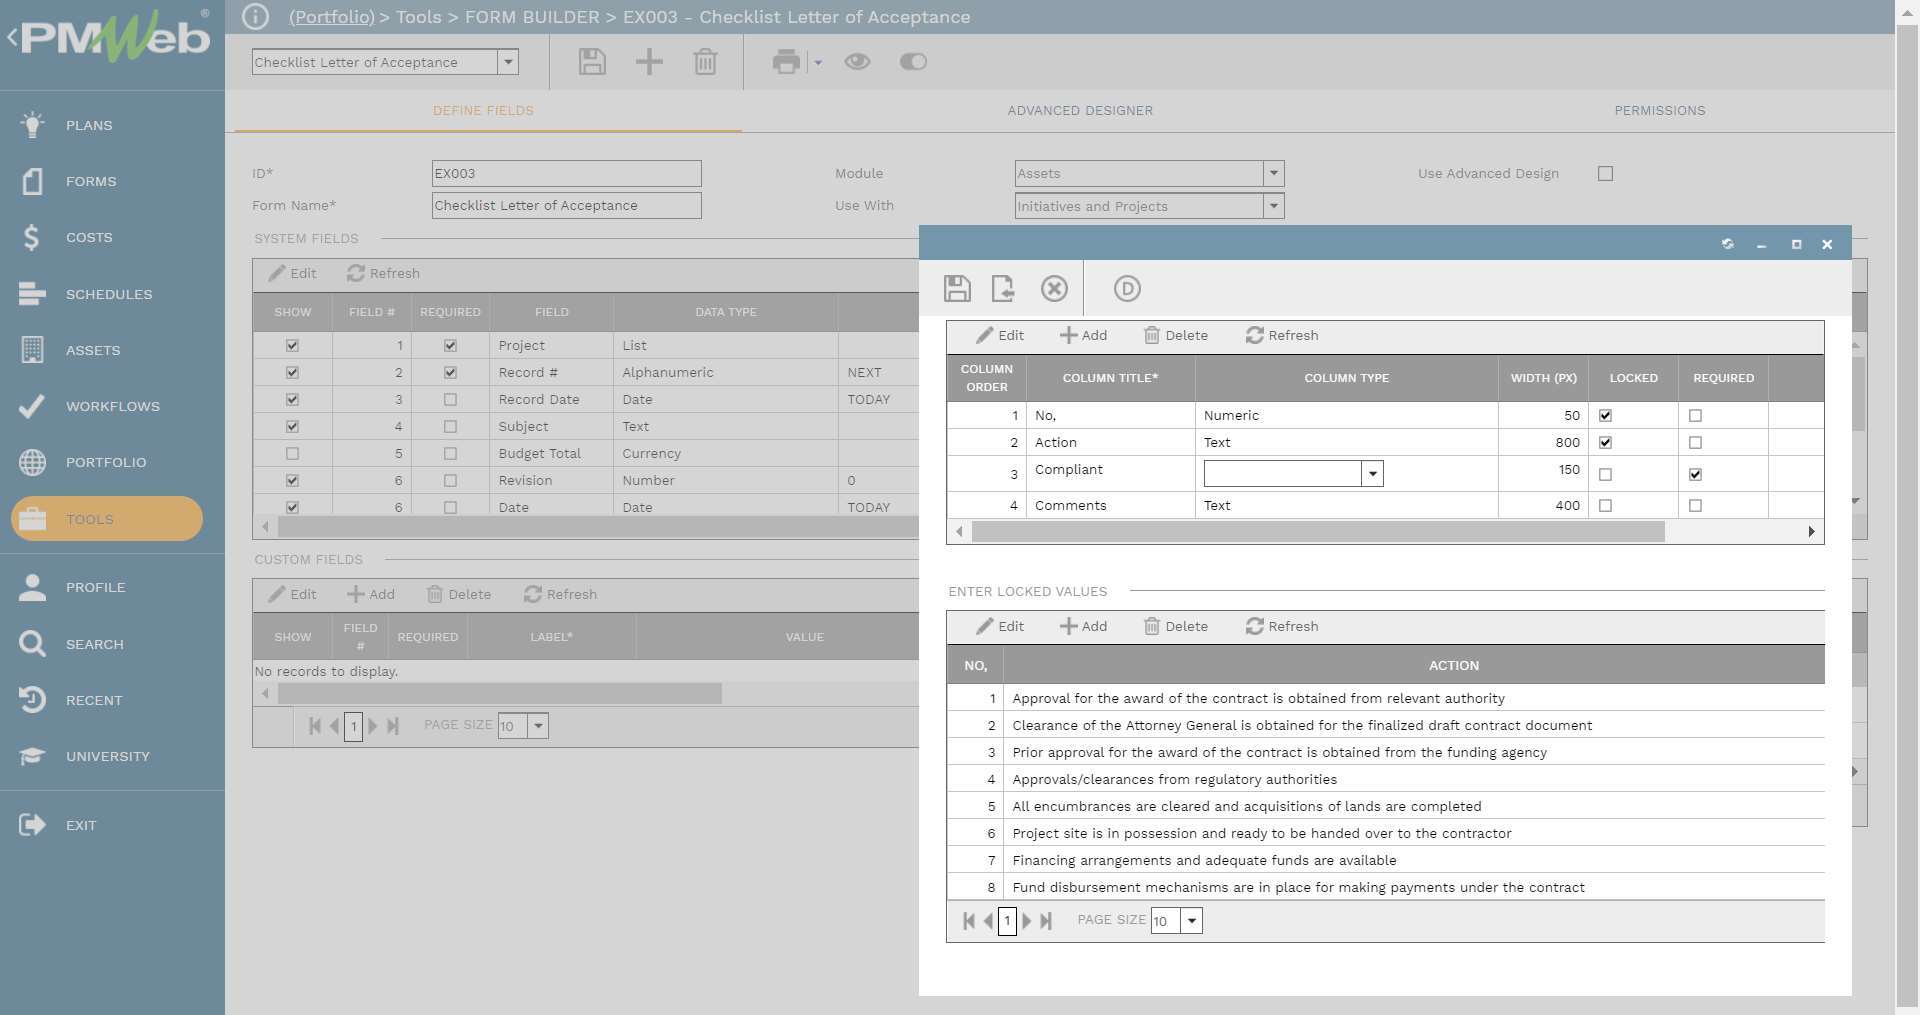Click the printer icon in the main toolbar
The height and width of the screenshot is (1015, 1920).
(x=786, y=62)
